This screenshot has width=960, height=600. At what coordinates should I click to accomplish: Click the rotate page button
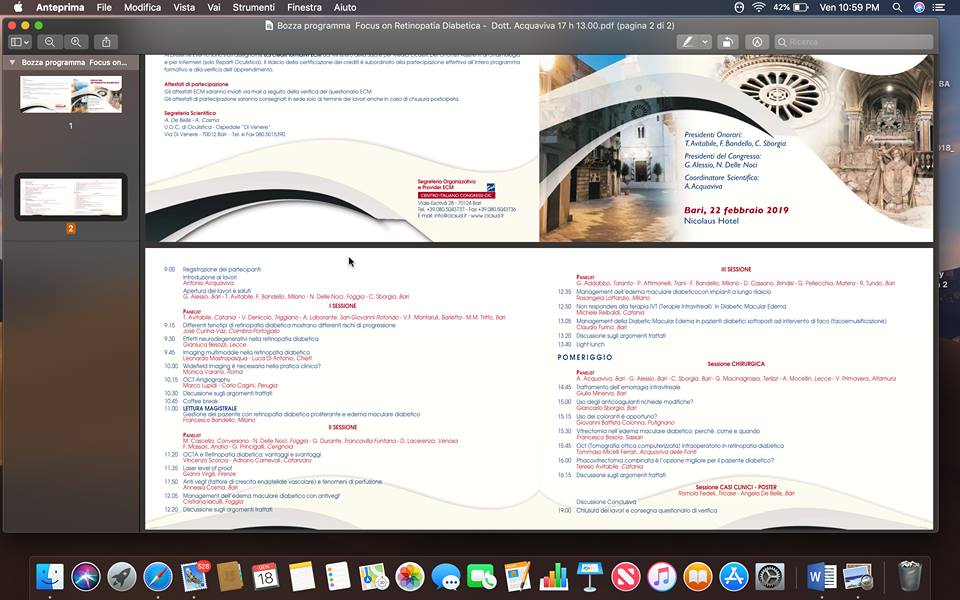[x=727, y=42]
